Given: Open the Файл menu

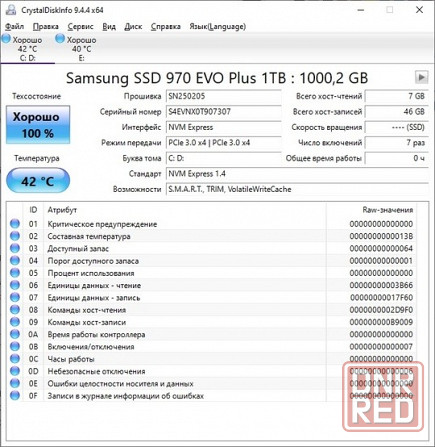Looking at the screenshot, I should (14, 26).
